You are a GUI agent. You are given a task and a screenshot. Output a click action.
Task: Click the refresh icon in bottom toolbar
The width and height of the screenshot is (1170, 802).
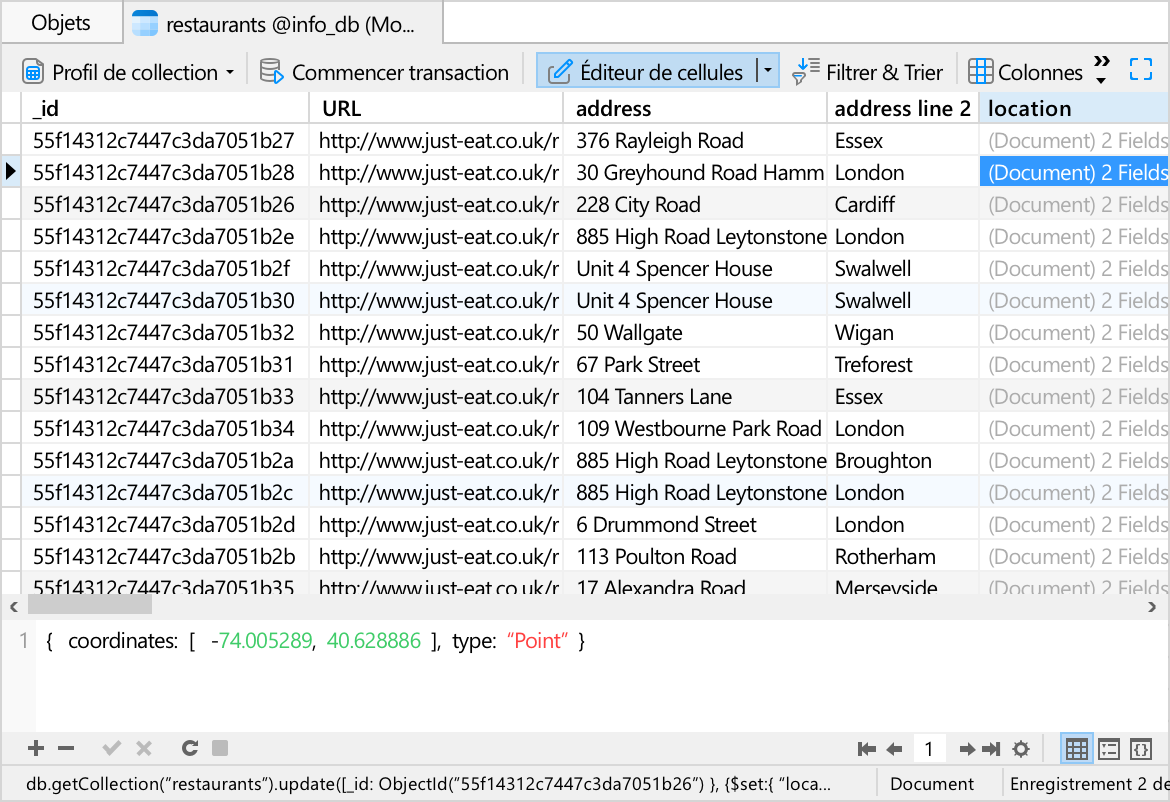(189, 748)
